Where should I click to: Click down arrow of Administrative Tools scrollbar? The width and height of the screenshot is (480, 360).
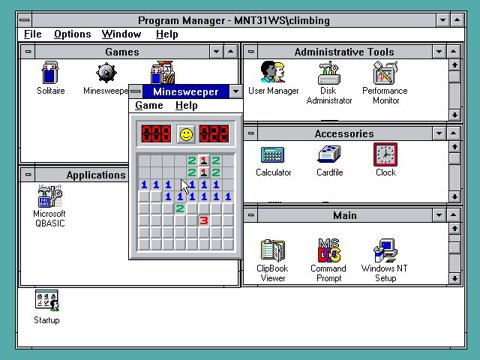(x=454, y=115)
